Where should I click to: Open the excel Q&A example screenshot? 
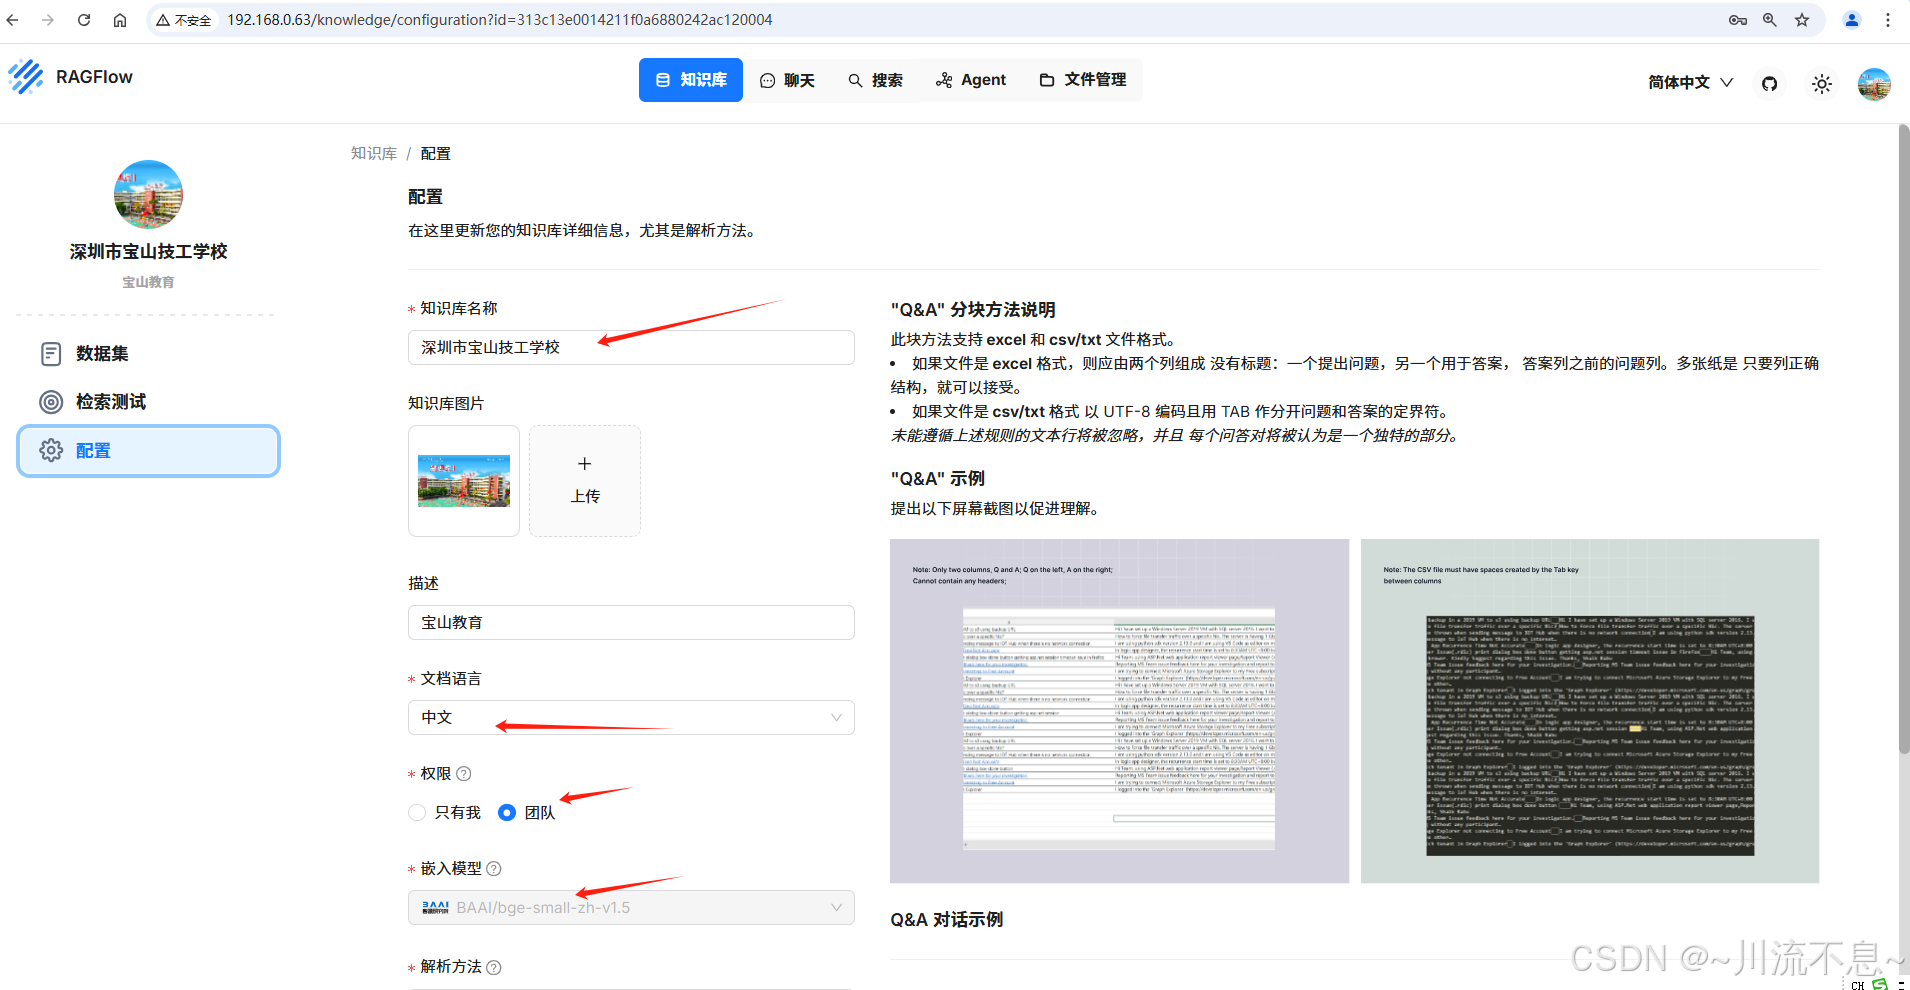pos(1119,711)
